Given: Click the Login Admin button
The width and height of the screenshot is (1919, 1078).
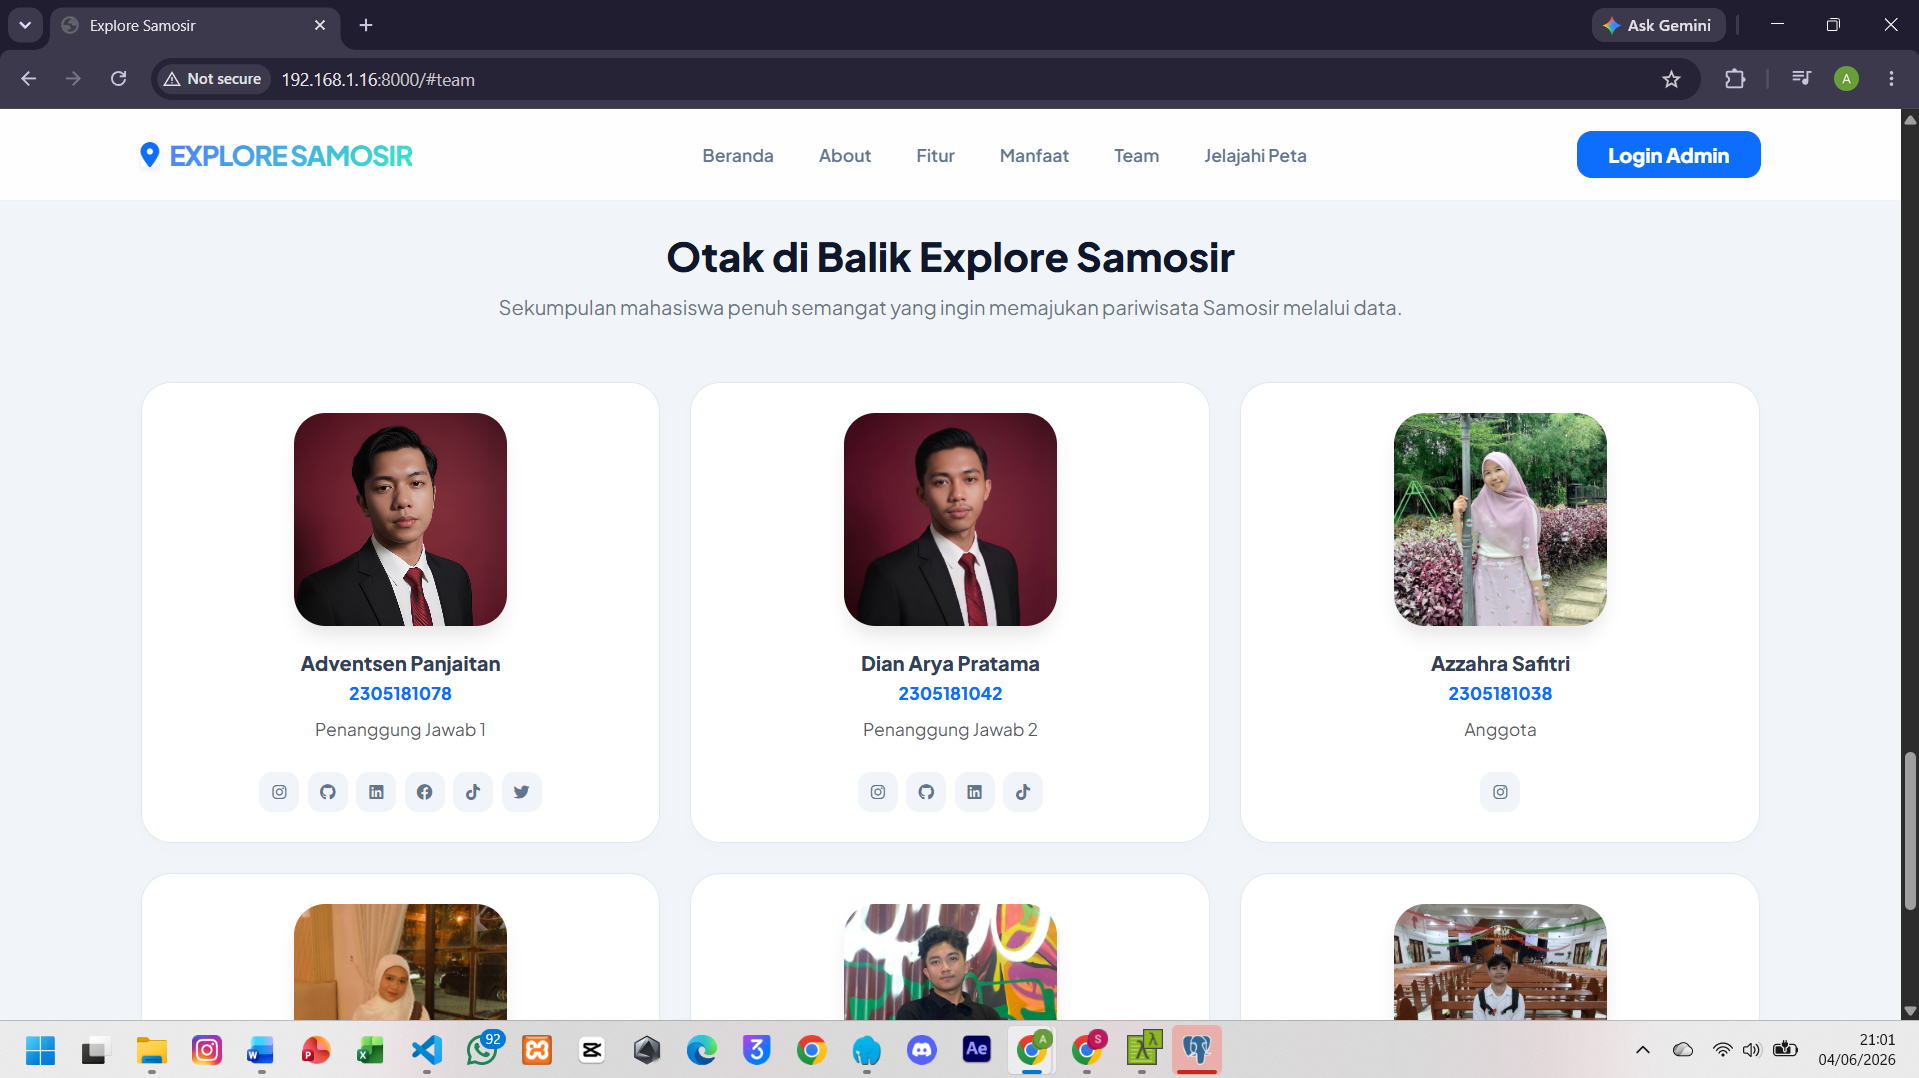Looking at the screenshot, I should (1668, 155).
